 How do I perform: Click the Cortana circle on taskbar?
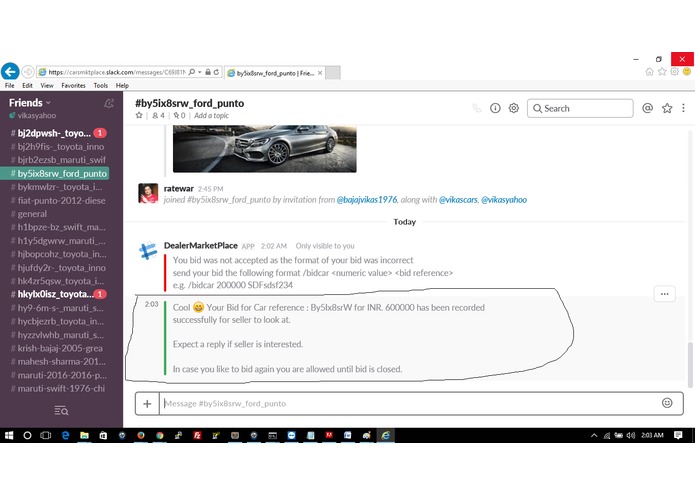pyautogui.click(x=27, y=436)
